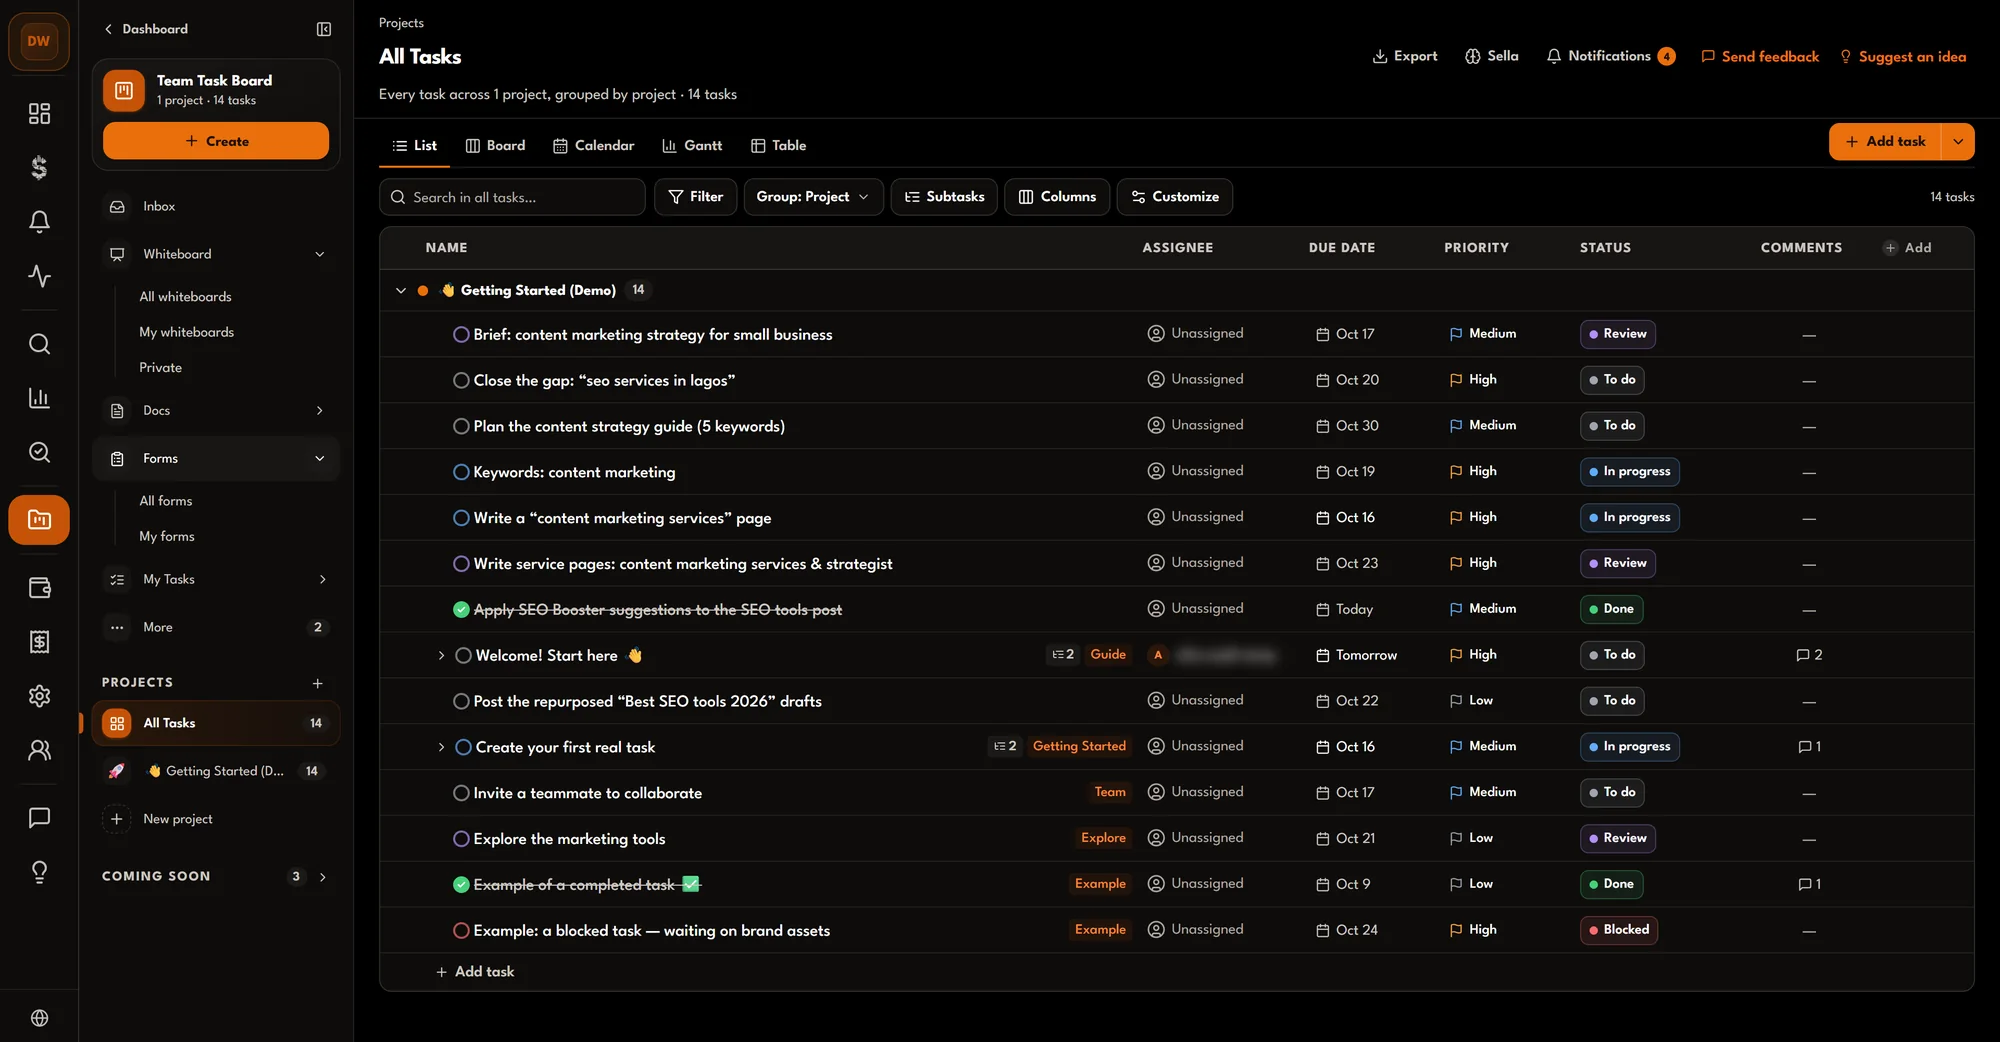This screenshot has height=1042, width=2000.
Task: Click the DW workspace avatar
Action: point(39,41)
